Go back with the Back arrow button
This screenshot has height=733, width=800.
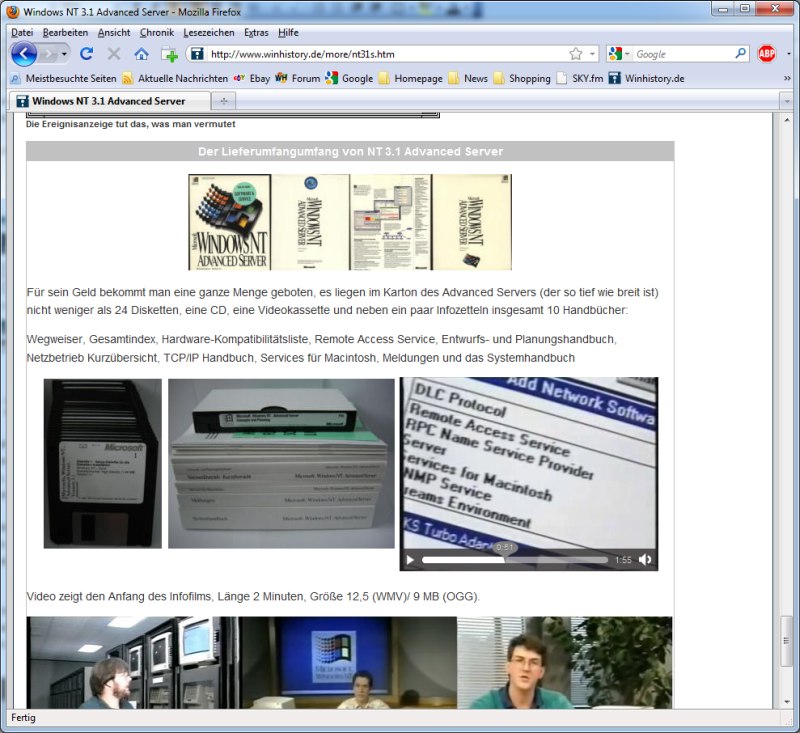pos(24,54)
